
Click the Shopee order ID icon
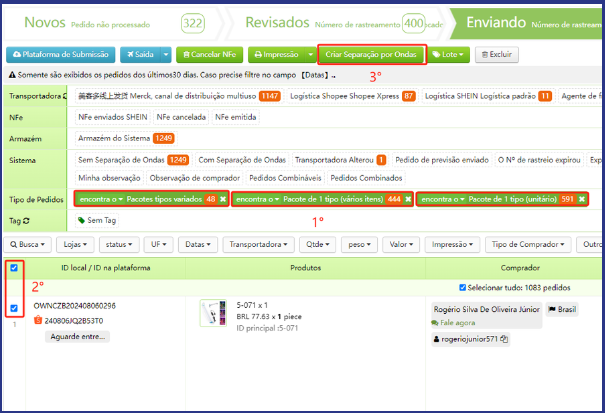(x=38, y=321)
